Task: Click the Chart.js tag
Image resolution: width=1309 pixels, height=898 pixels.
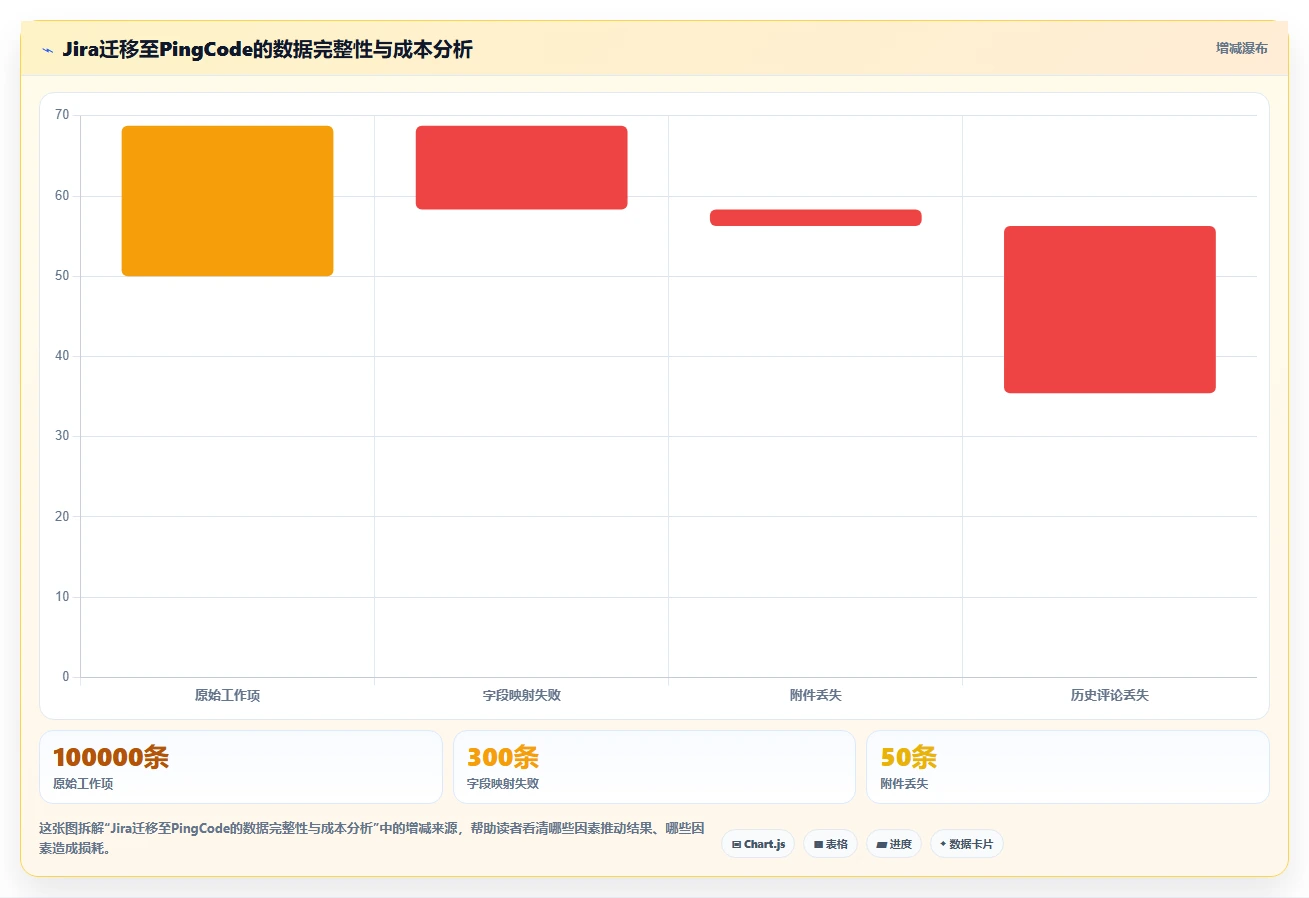Action: click(758, 844)
